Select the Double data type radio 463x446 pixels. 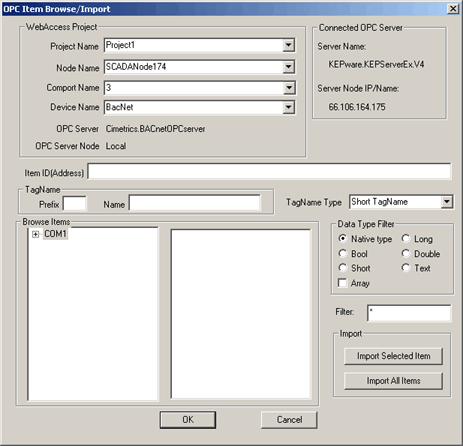coord(406,254)
